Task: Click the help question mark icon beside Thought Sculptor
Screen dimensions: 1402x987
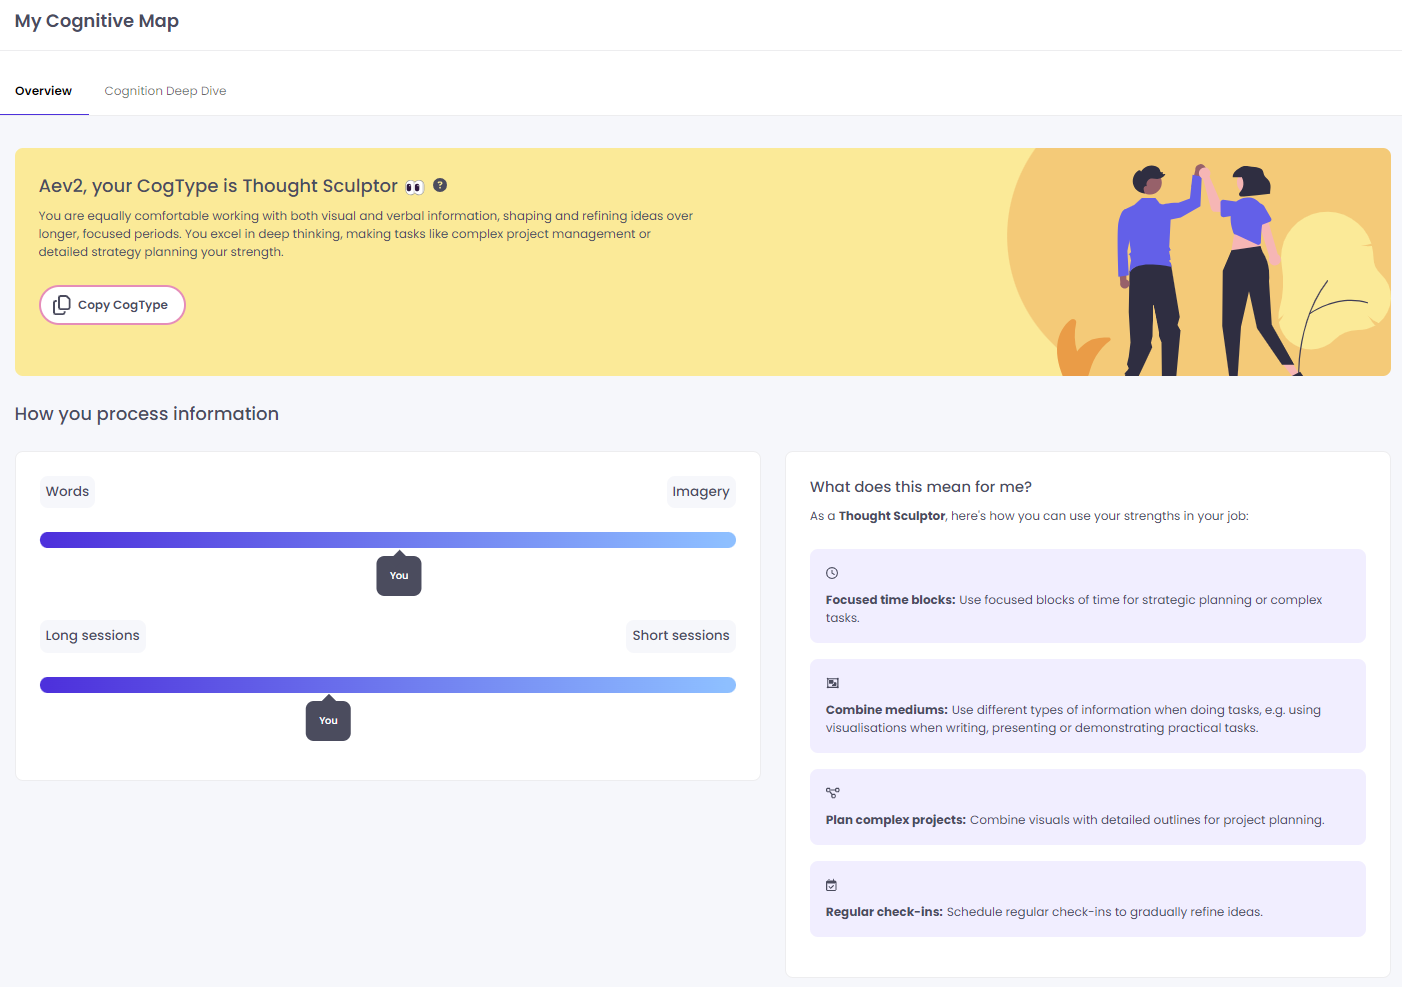Action: click(x=440, y=185)
